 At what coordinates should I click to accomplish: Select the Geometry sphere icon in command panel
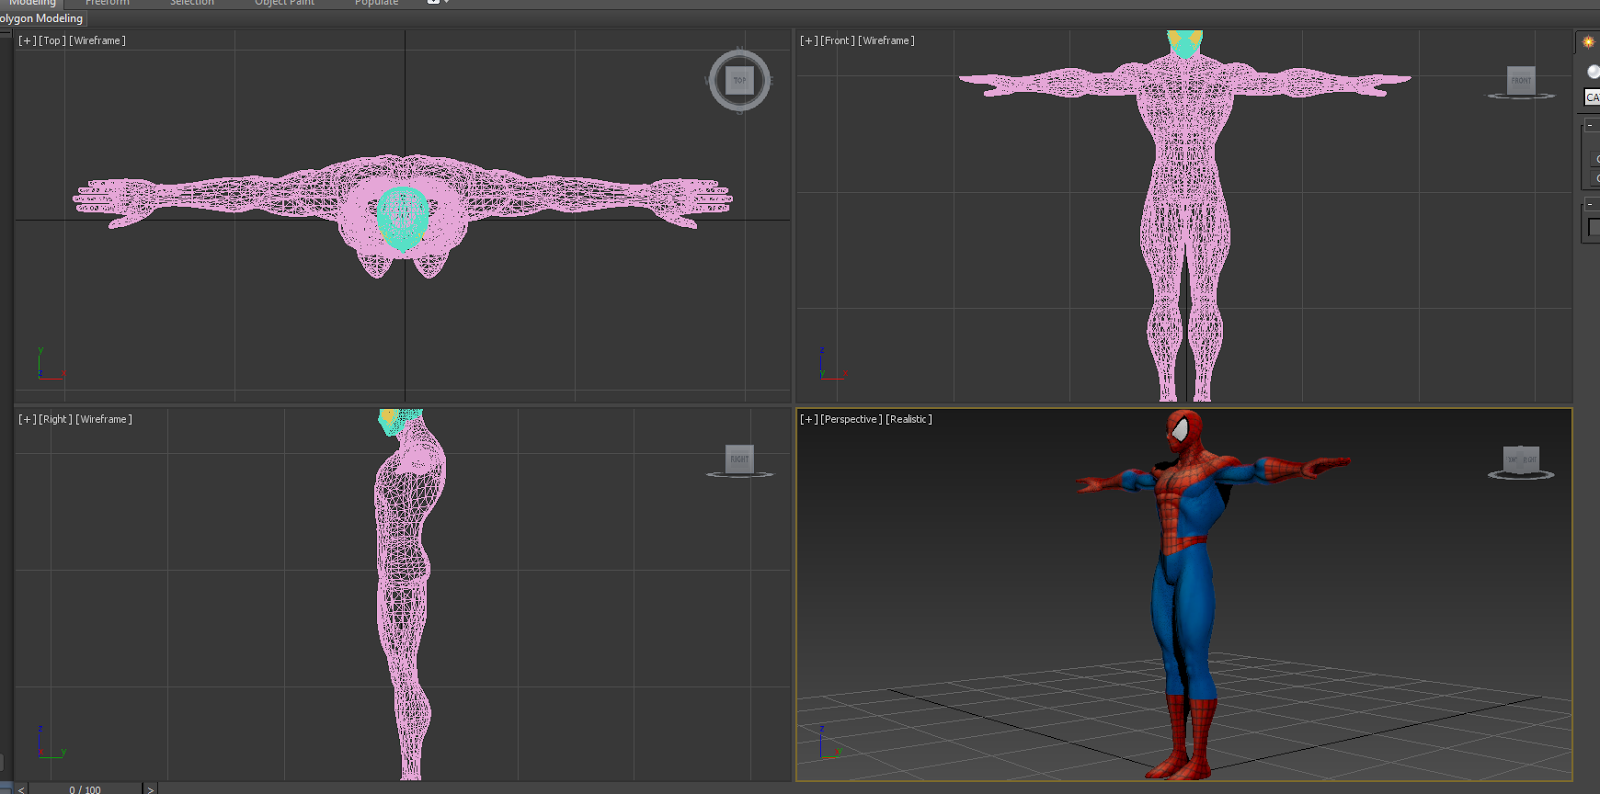[x=1593, y=71]
